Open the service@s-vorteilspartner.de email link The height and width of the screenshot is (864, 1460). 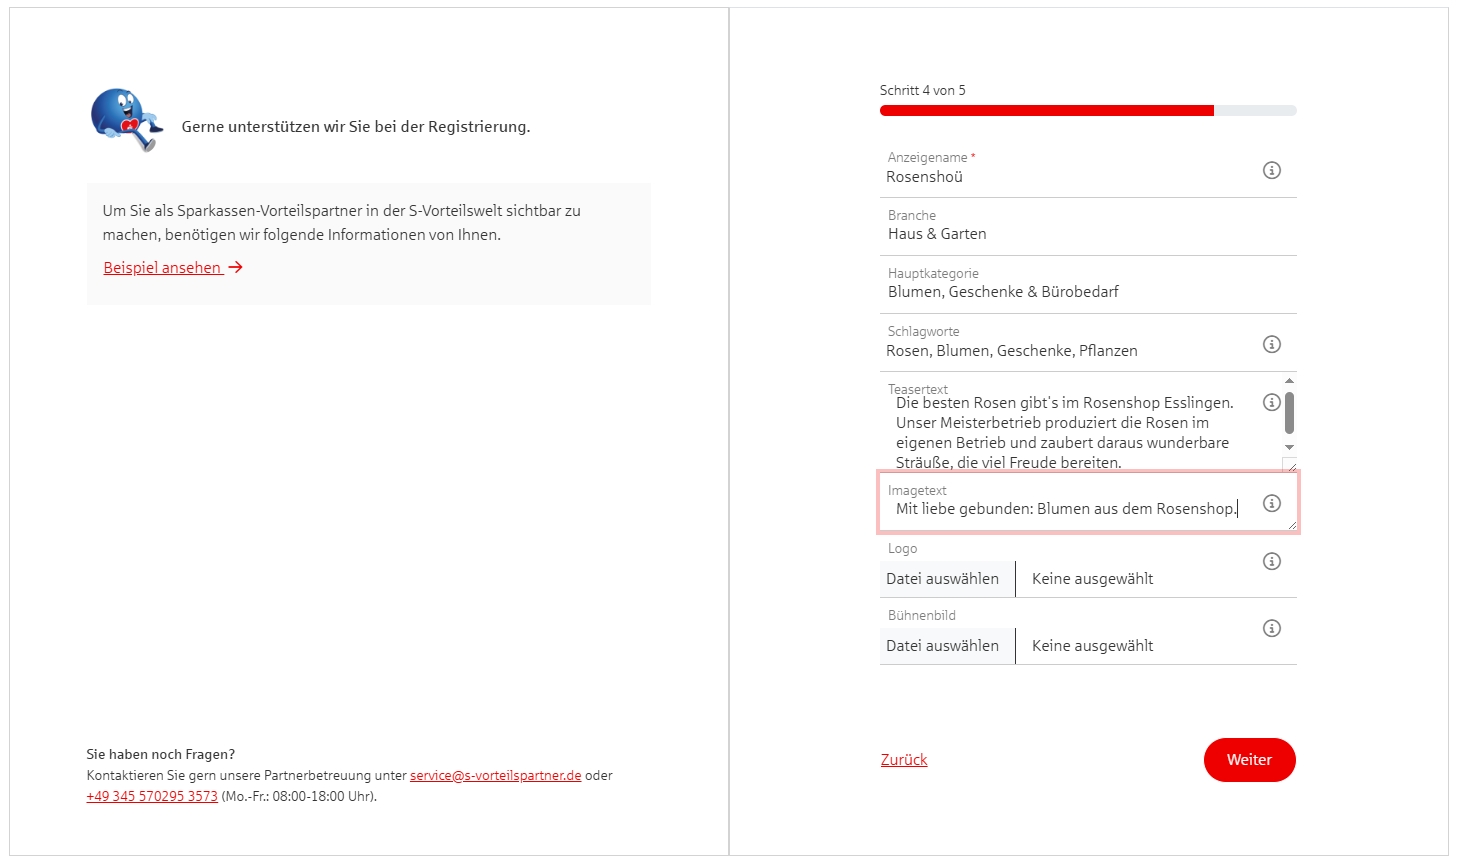(x=495, y=775)
